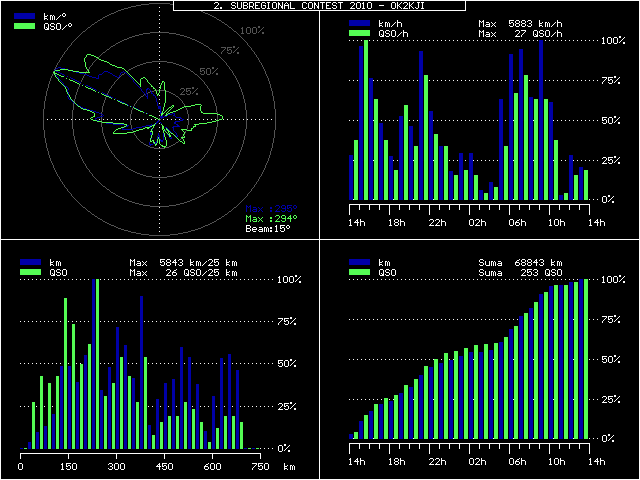640x480 pixels.
Task: Click '02h' on the cumulative chart axis
Action: 477,462
